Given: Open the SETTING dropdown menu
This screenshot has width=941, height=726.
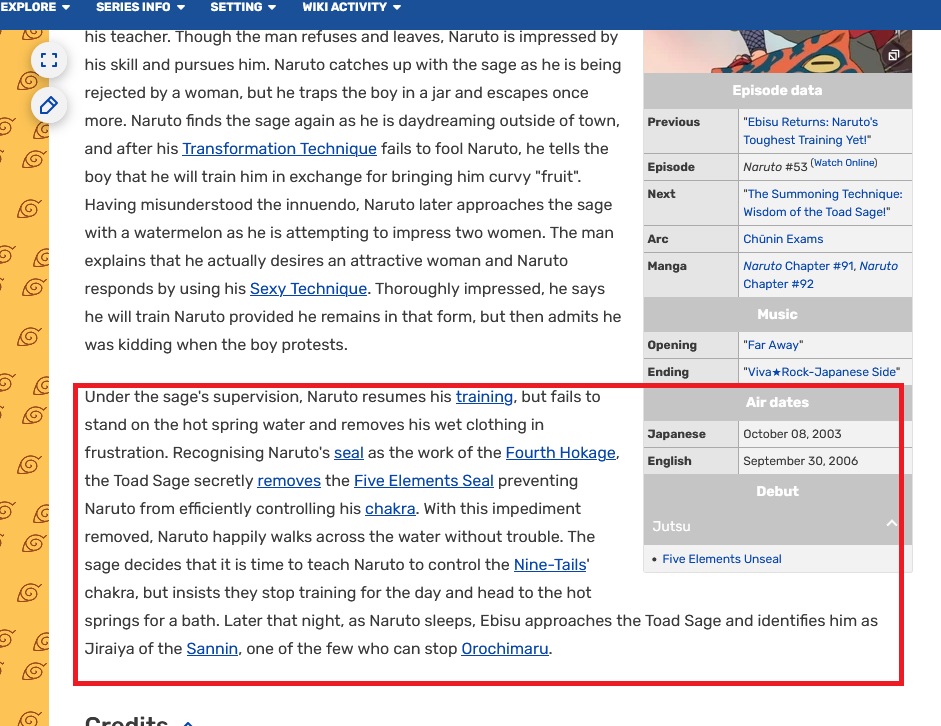Looking at the screenshot, I should point(243,7).
